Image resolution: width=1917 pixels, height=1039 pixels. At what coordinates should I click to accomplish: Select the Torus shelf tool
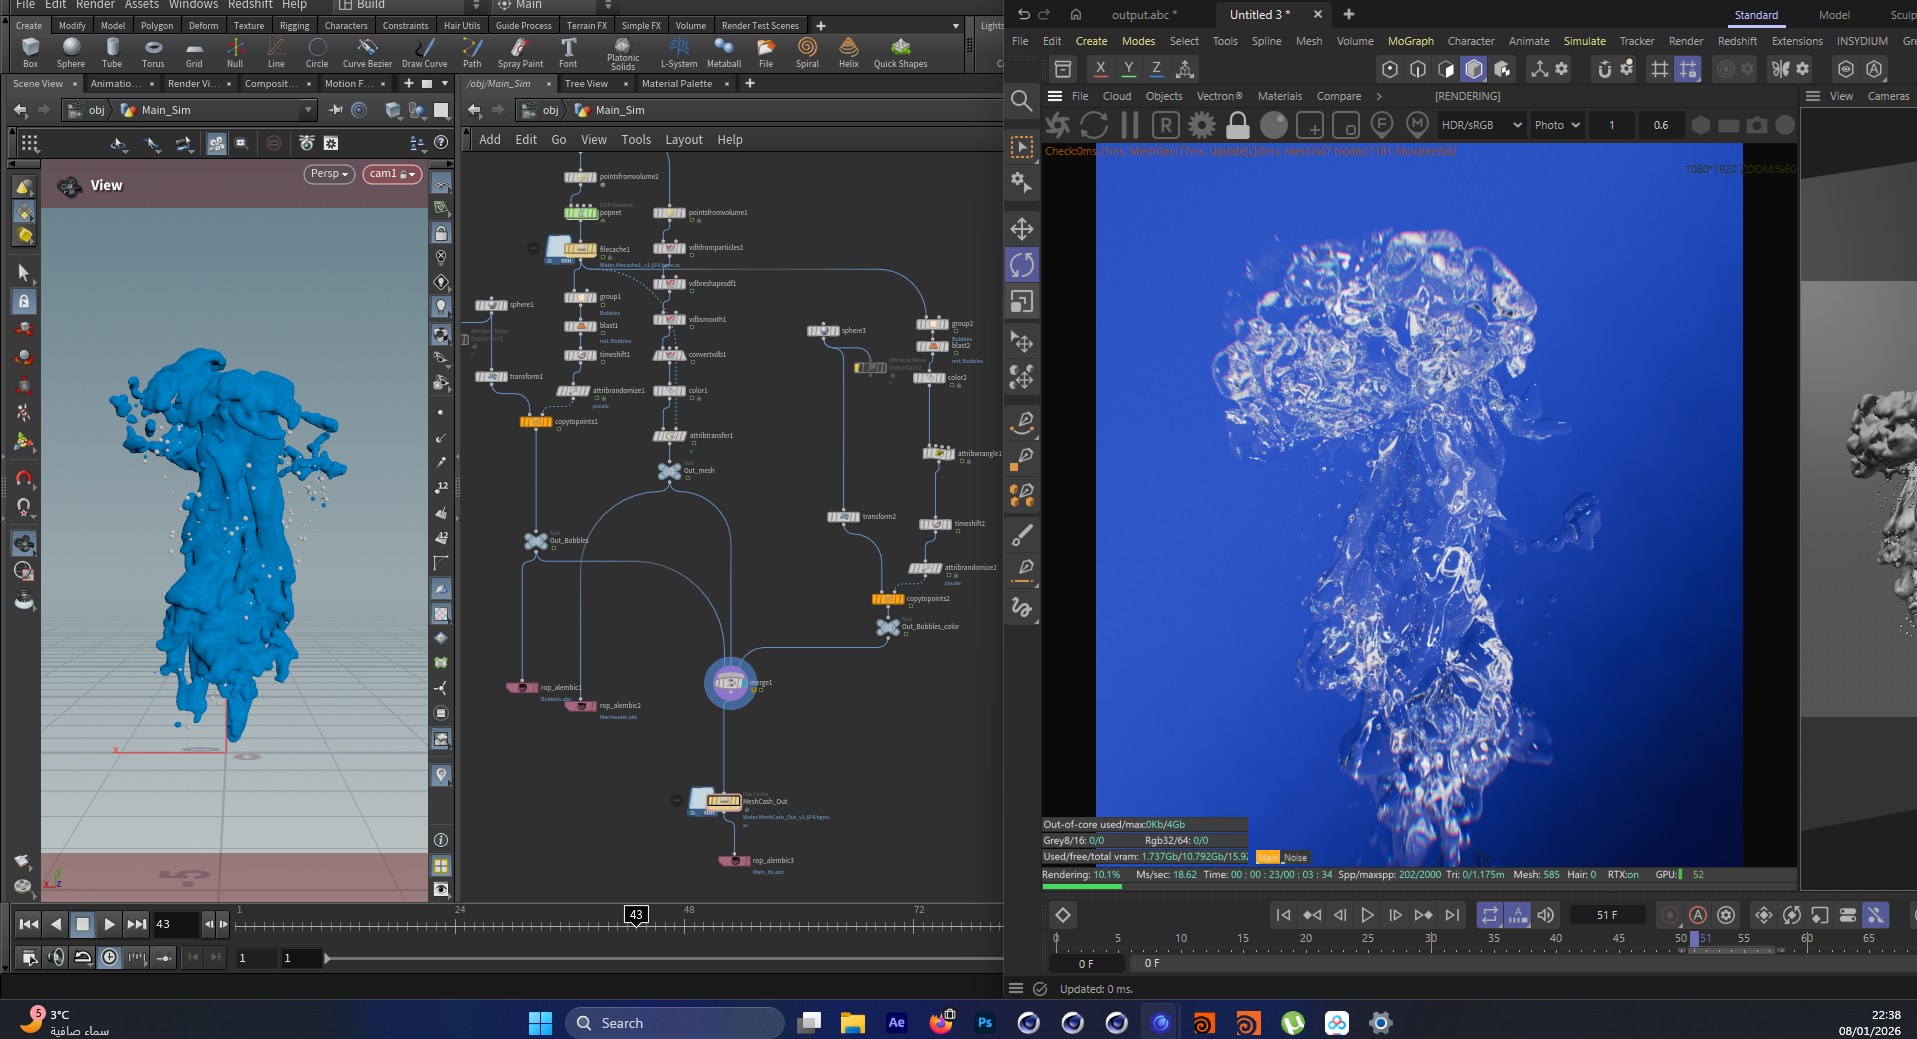pos(153,53)
